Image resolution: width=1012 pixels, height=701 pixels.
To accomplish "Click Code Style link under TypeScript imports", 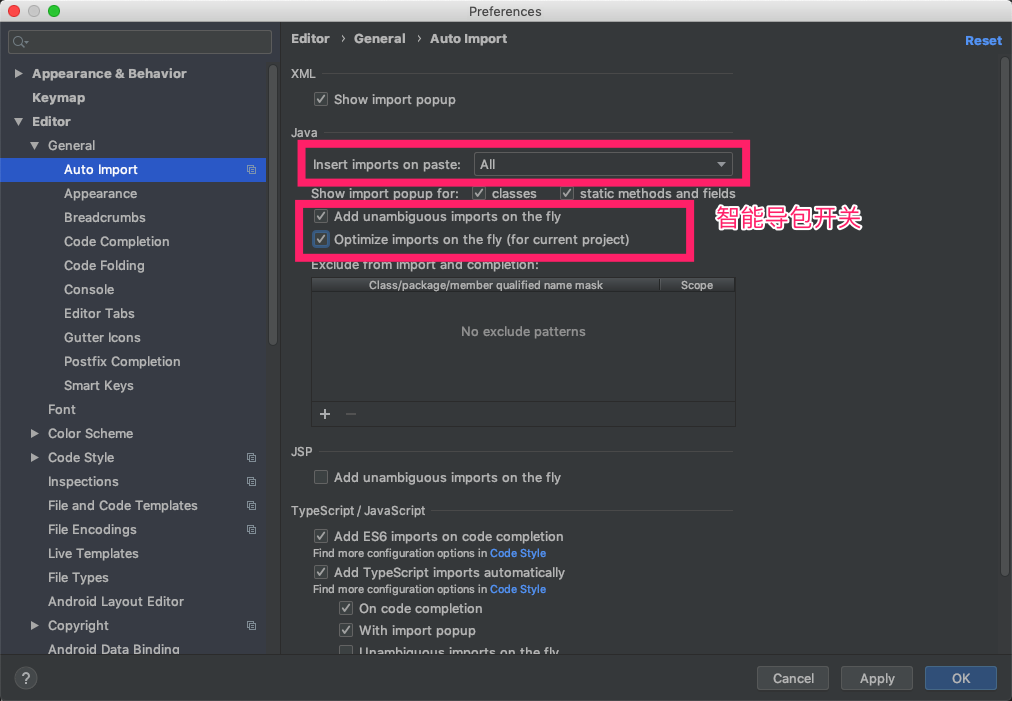I will point(518,589).
